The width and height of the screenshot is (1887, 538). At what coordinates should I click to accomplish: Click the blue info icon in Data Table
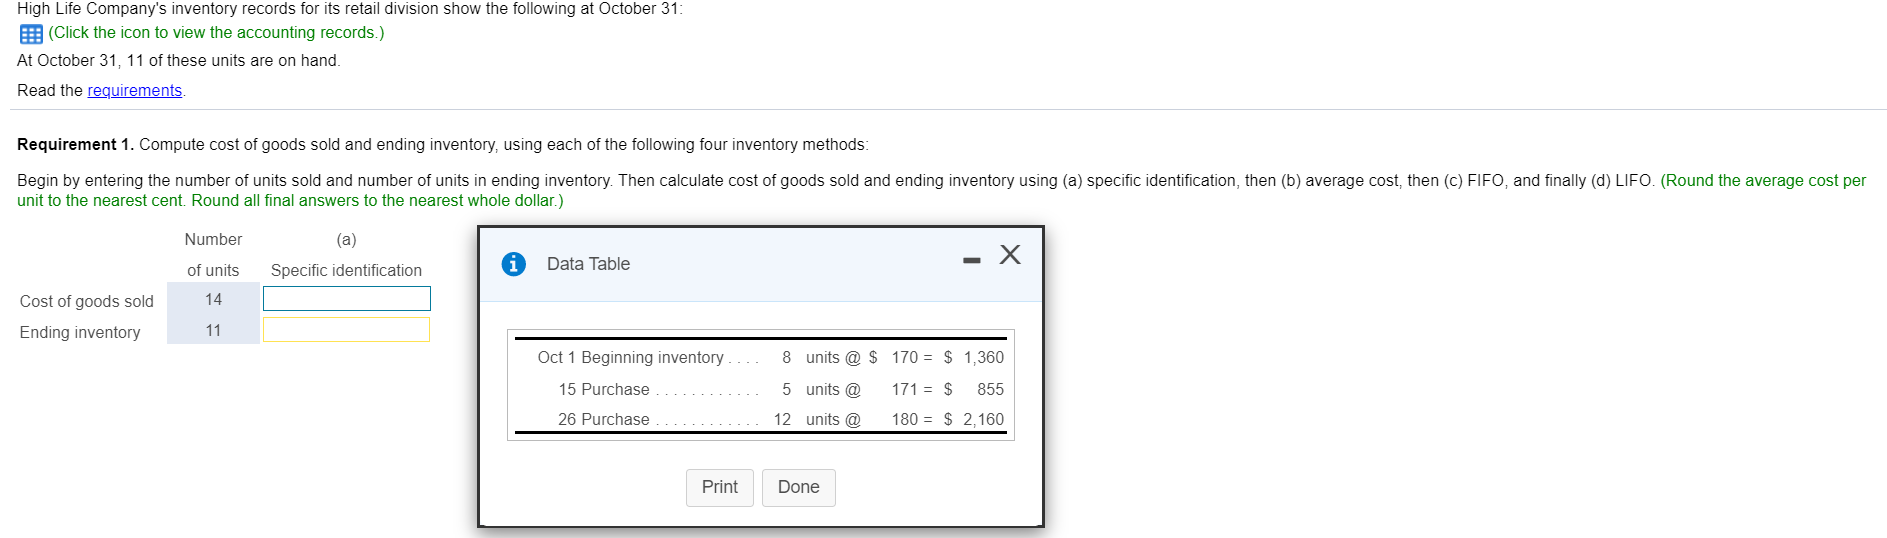[x=514, y=264]
